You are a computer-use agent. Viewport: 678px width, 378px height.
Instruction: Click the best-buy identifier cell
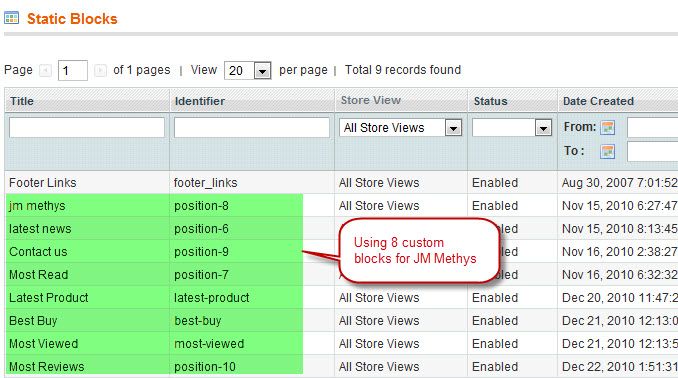(252, 320)
